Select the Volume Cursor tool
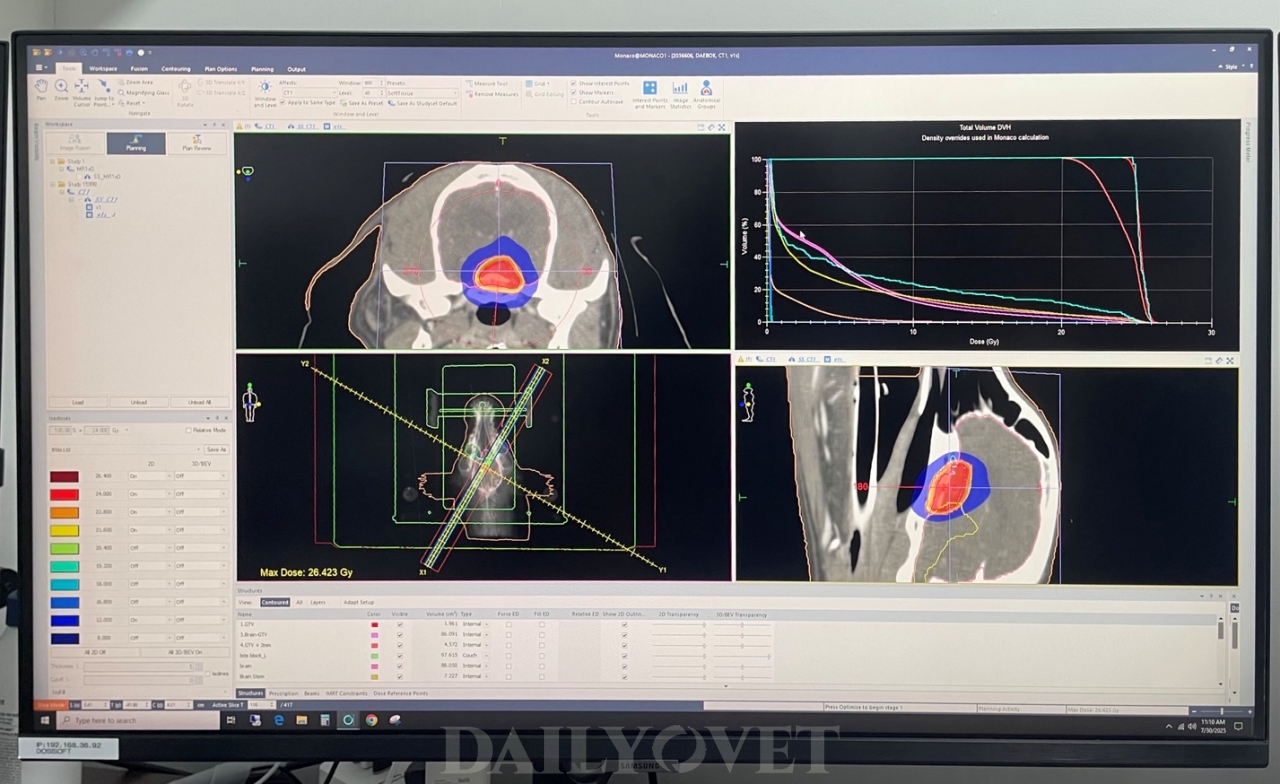1280x784 pixels. (x=81, y=89)
